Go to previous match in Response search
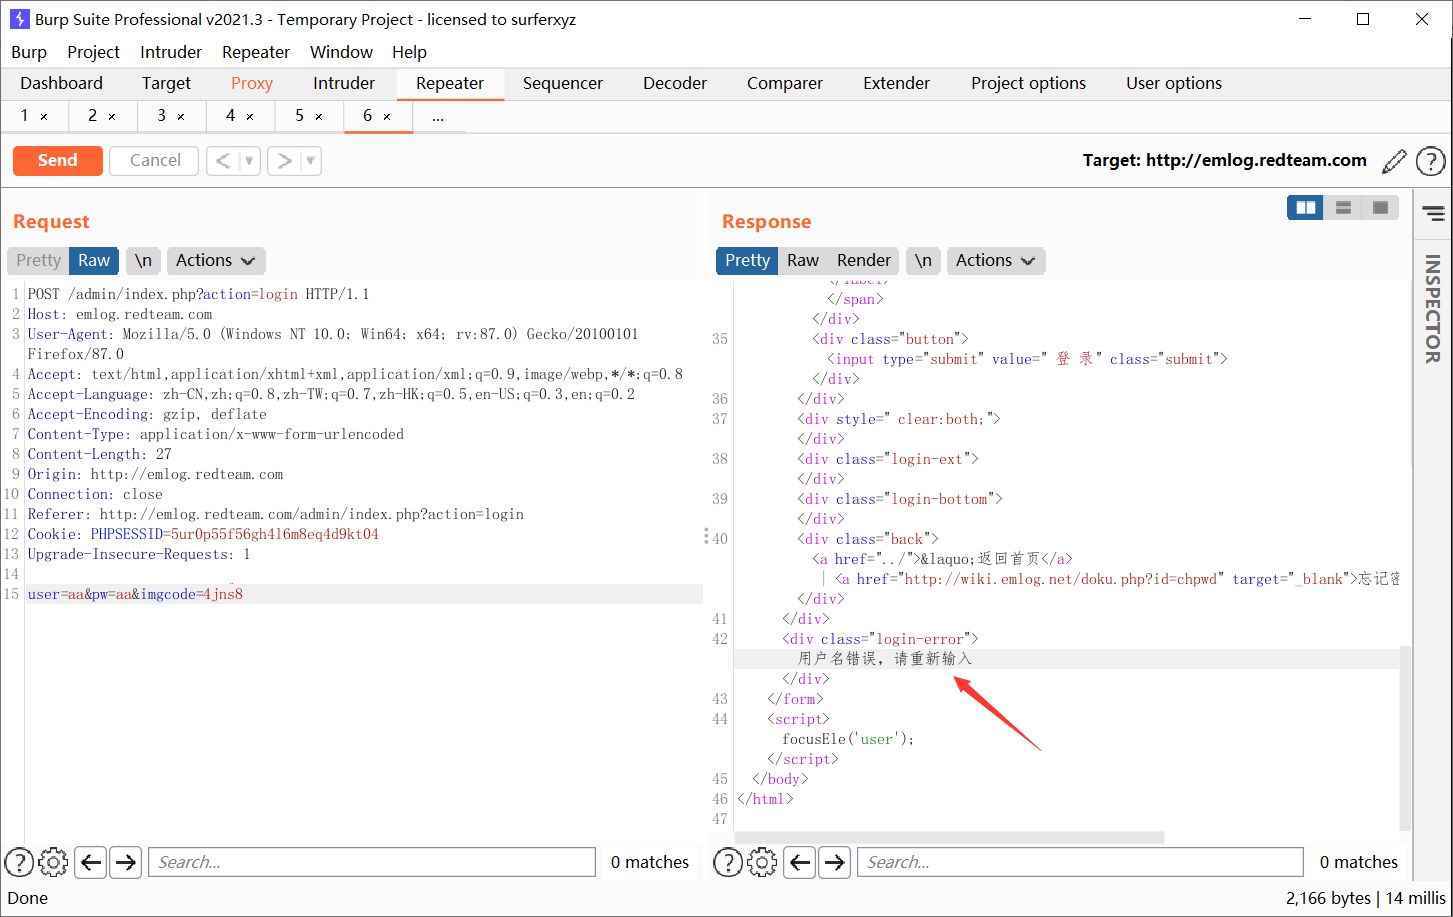This screenshot has width=1453, height=917. coord(800,862)
